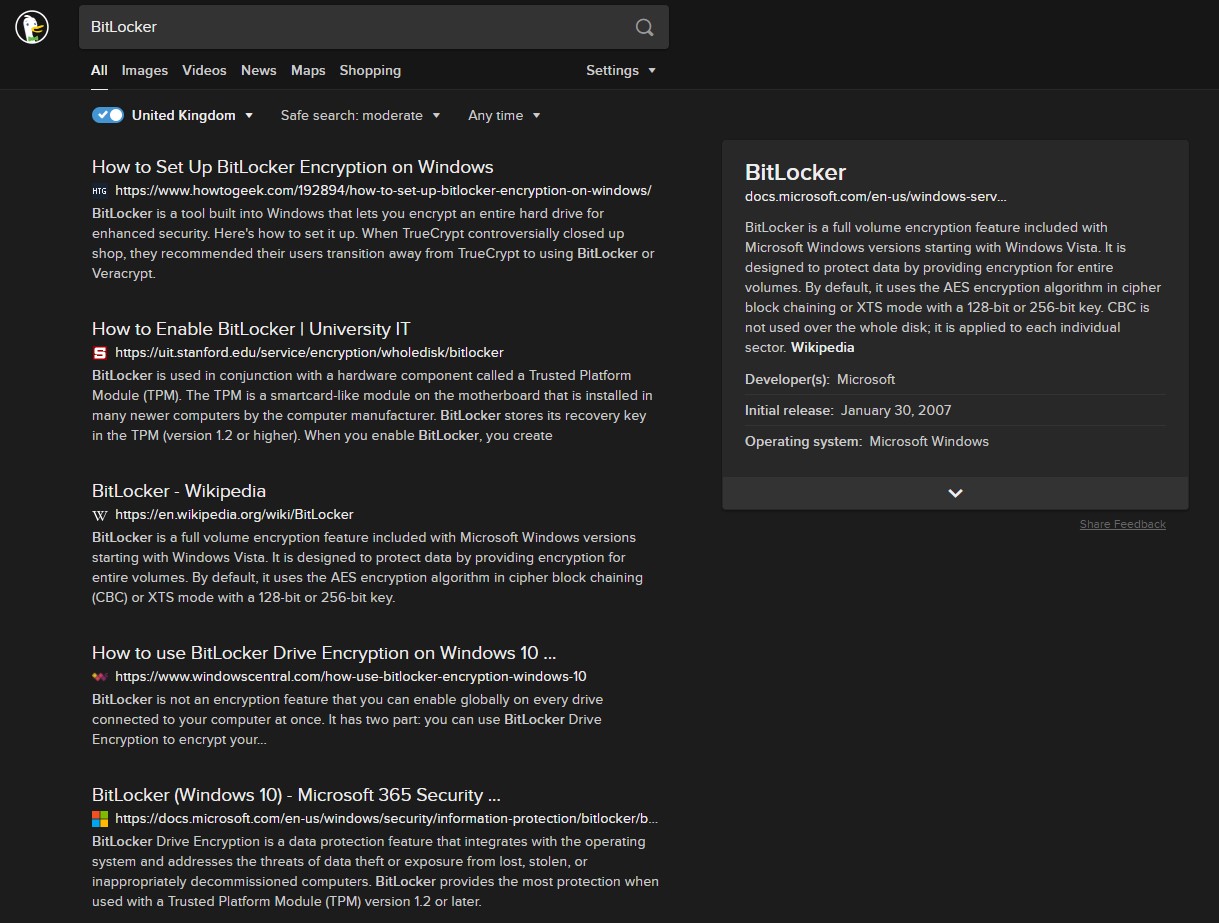Viewport: 1219px width, 923px height.
Task: Open How to Enable BitLocker University IT result
Action: point(251,329)
